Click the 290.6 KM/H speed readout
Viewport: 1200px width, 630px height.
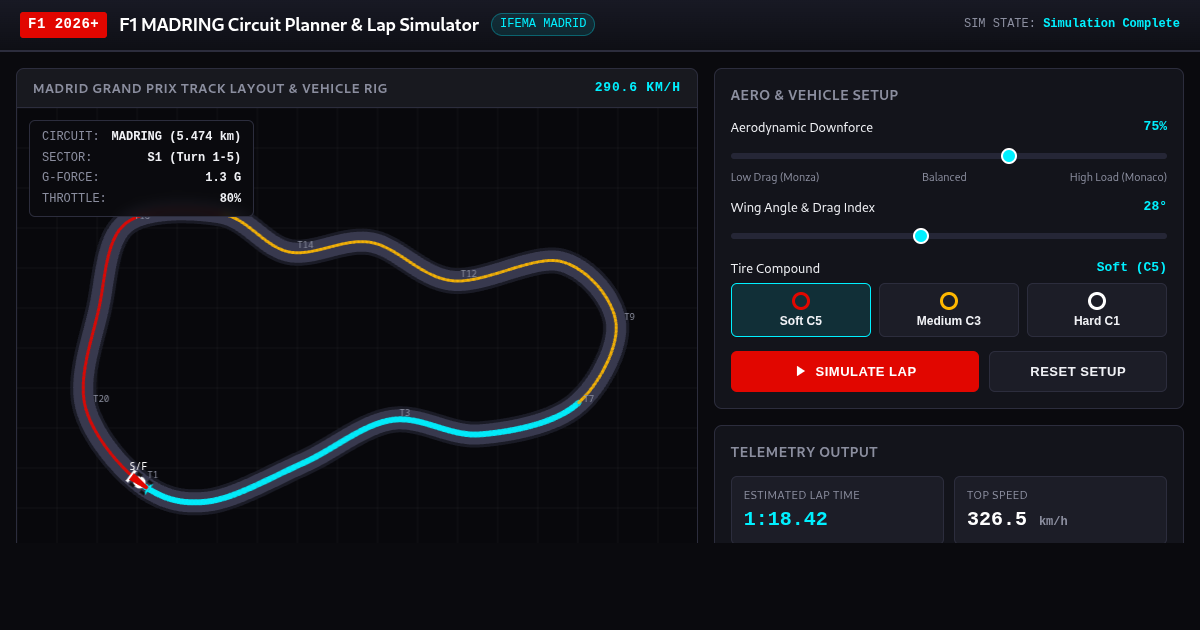pyautogui.click(x=638, y=88)
